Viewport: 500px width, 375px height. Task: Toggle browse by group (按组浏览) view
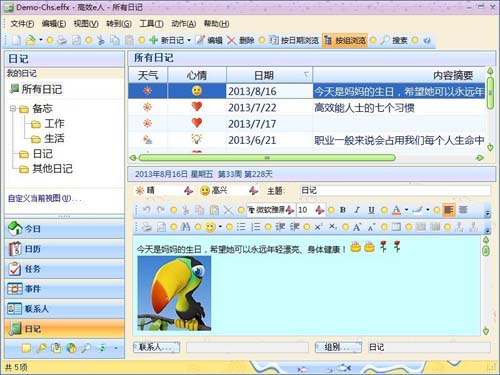[345, 40]
